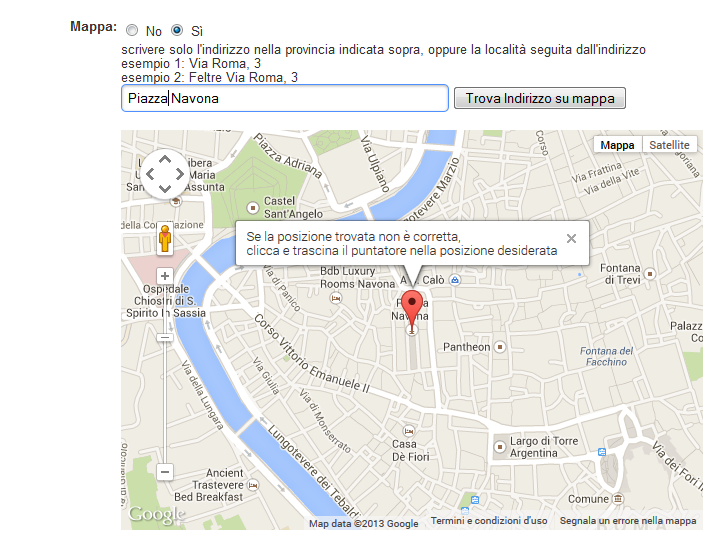Click the Piazza Adriana street label
Image resolution: width=719 pixels, height=553 pixels.
[288, 155]
